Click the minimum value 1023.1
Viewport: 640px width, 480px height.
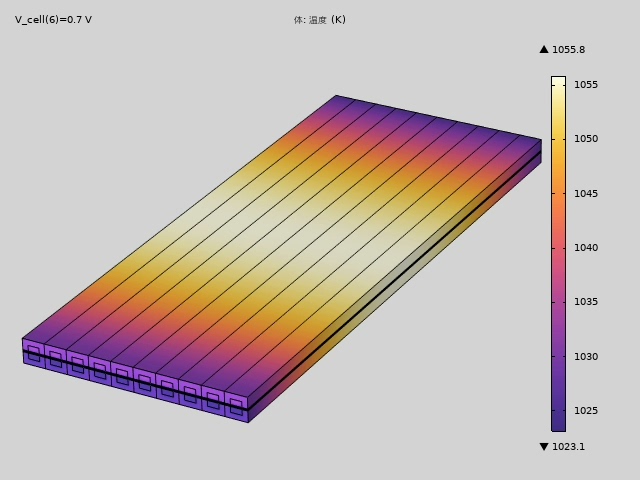click(x=568, y=447)
